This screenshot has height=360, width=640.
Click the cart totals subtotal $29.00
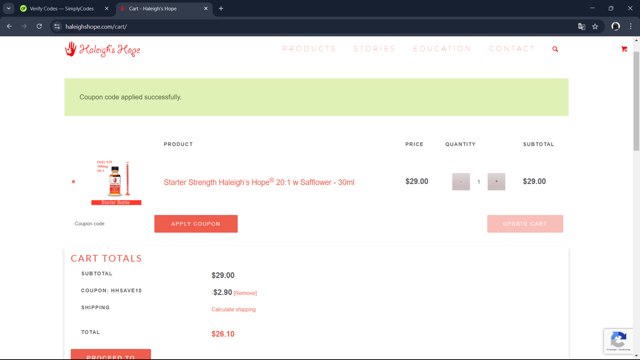click(223, 276)
